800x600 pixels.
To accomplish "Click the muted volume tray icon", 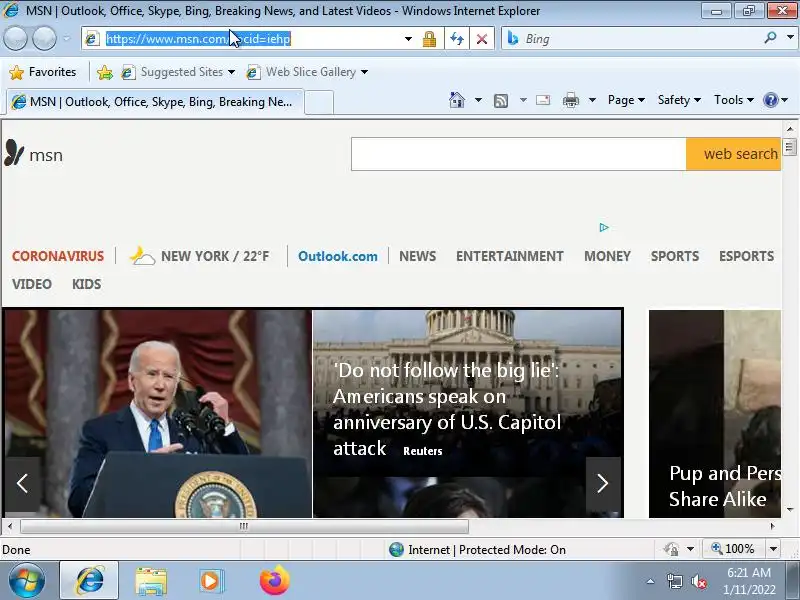I will (x=698, y=581).
